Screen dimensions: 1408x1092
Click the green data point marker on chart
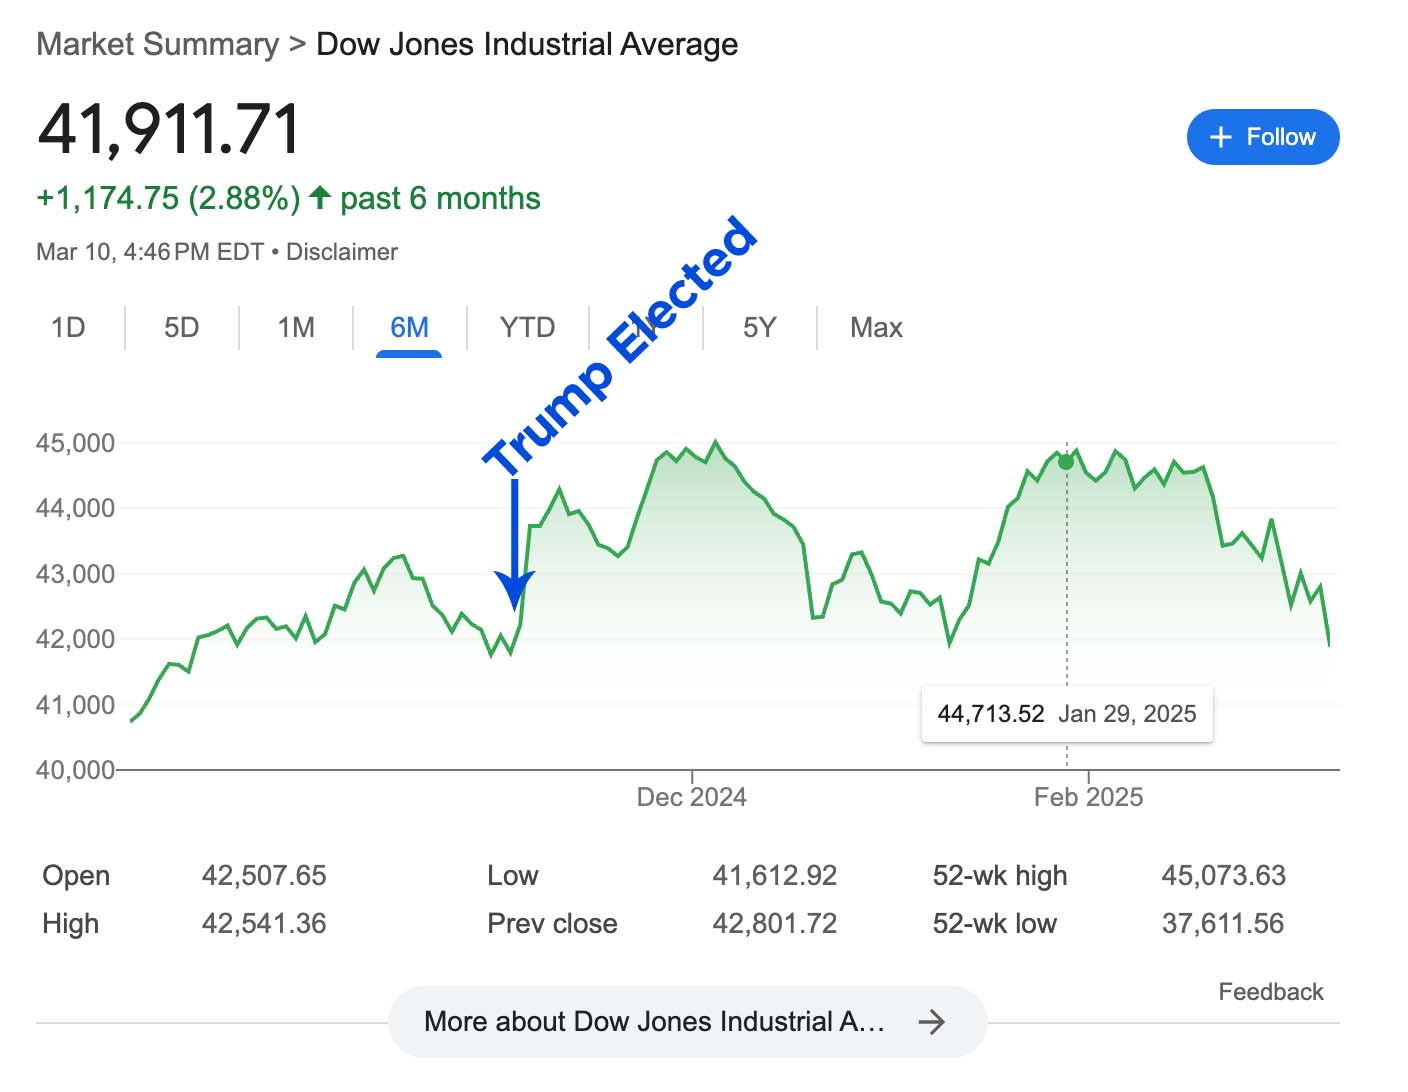point(1066,462)
